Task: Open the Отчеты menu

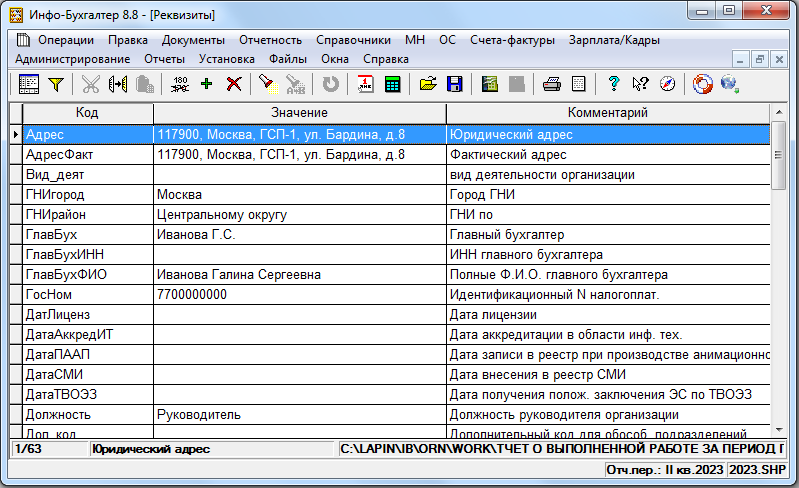Action: click(164, 59)
